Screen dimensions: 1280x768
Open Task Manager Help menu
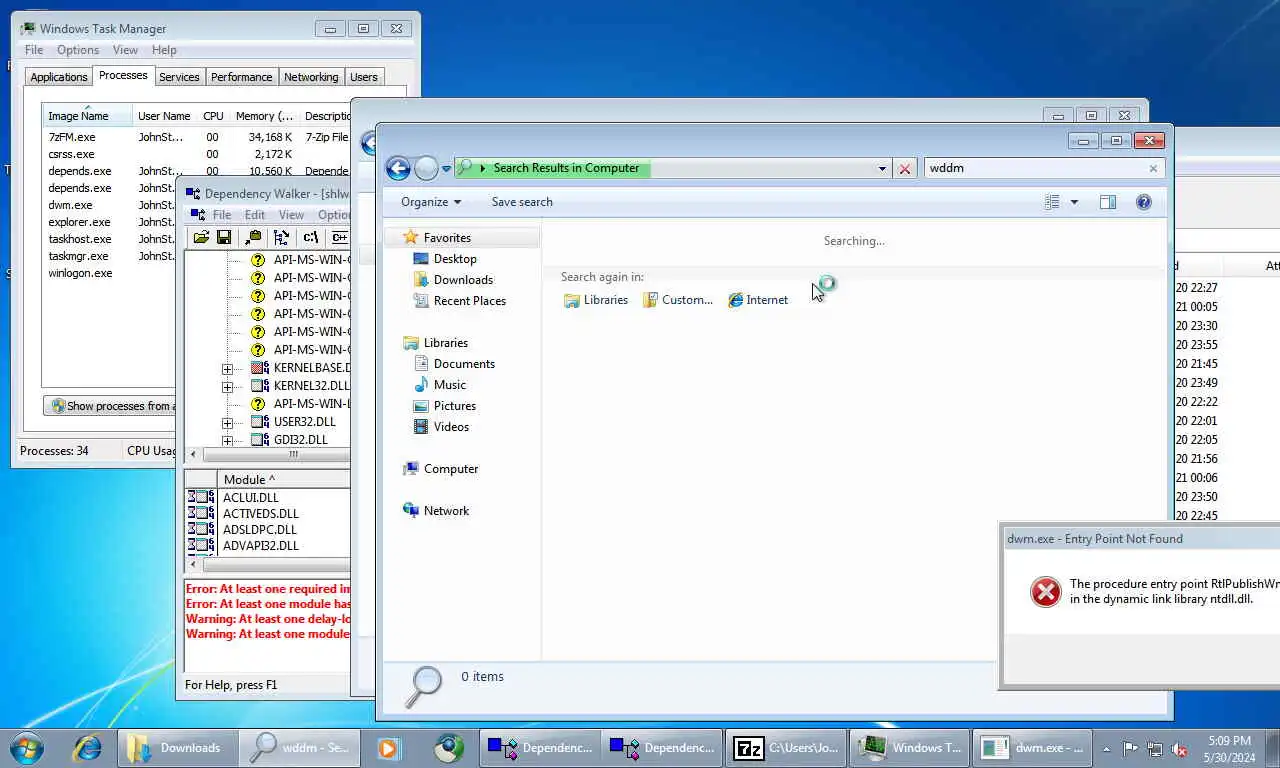pyautogui.click(x=164, y=50)
